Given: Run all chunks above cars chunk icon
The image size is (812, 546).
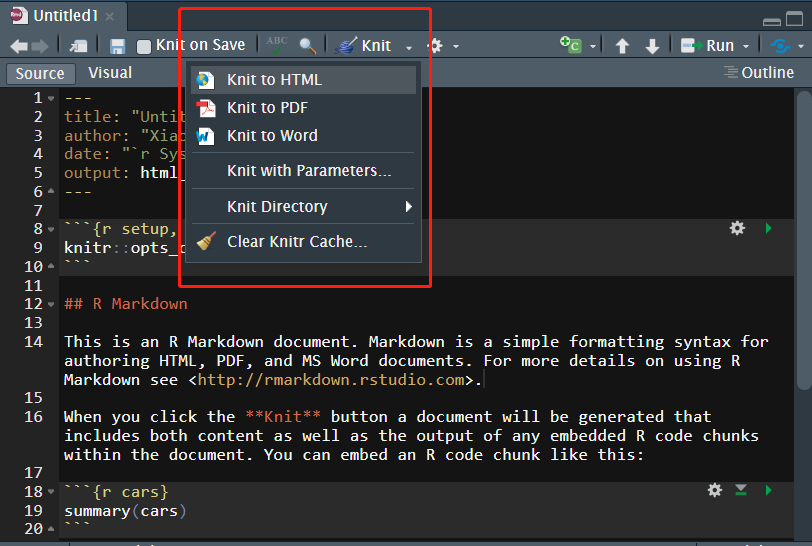Looking at the screenshot, I should [741, 490].
